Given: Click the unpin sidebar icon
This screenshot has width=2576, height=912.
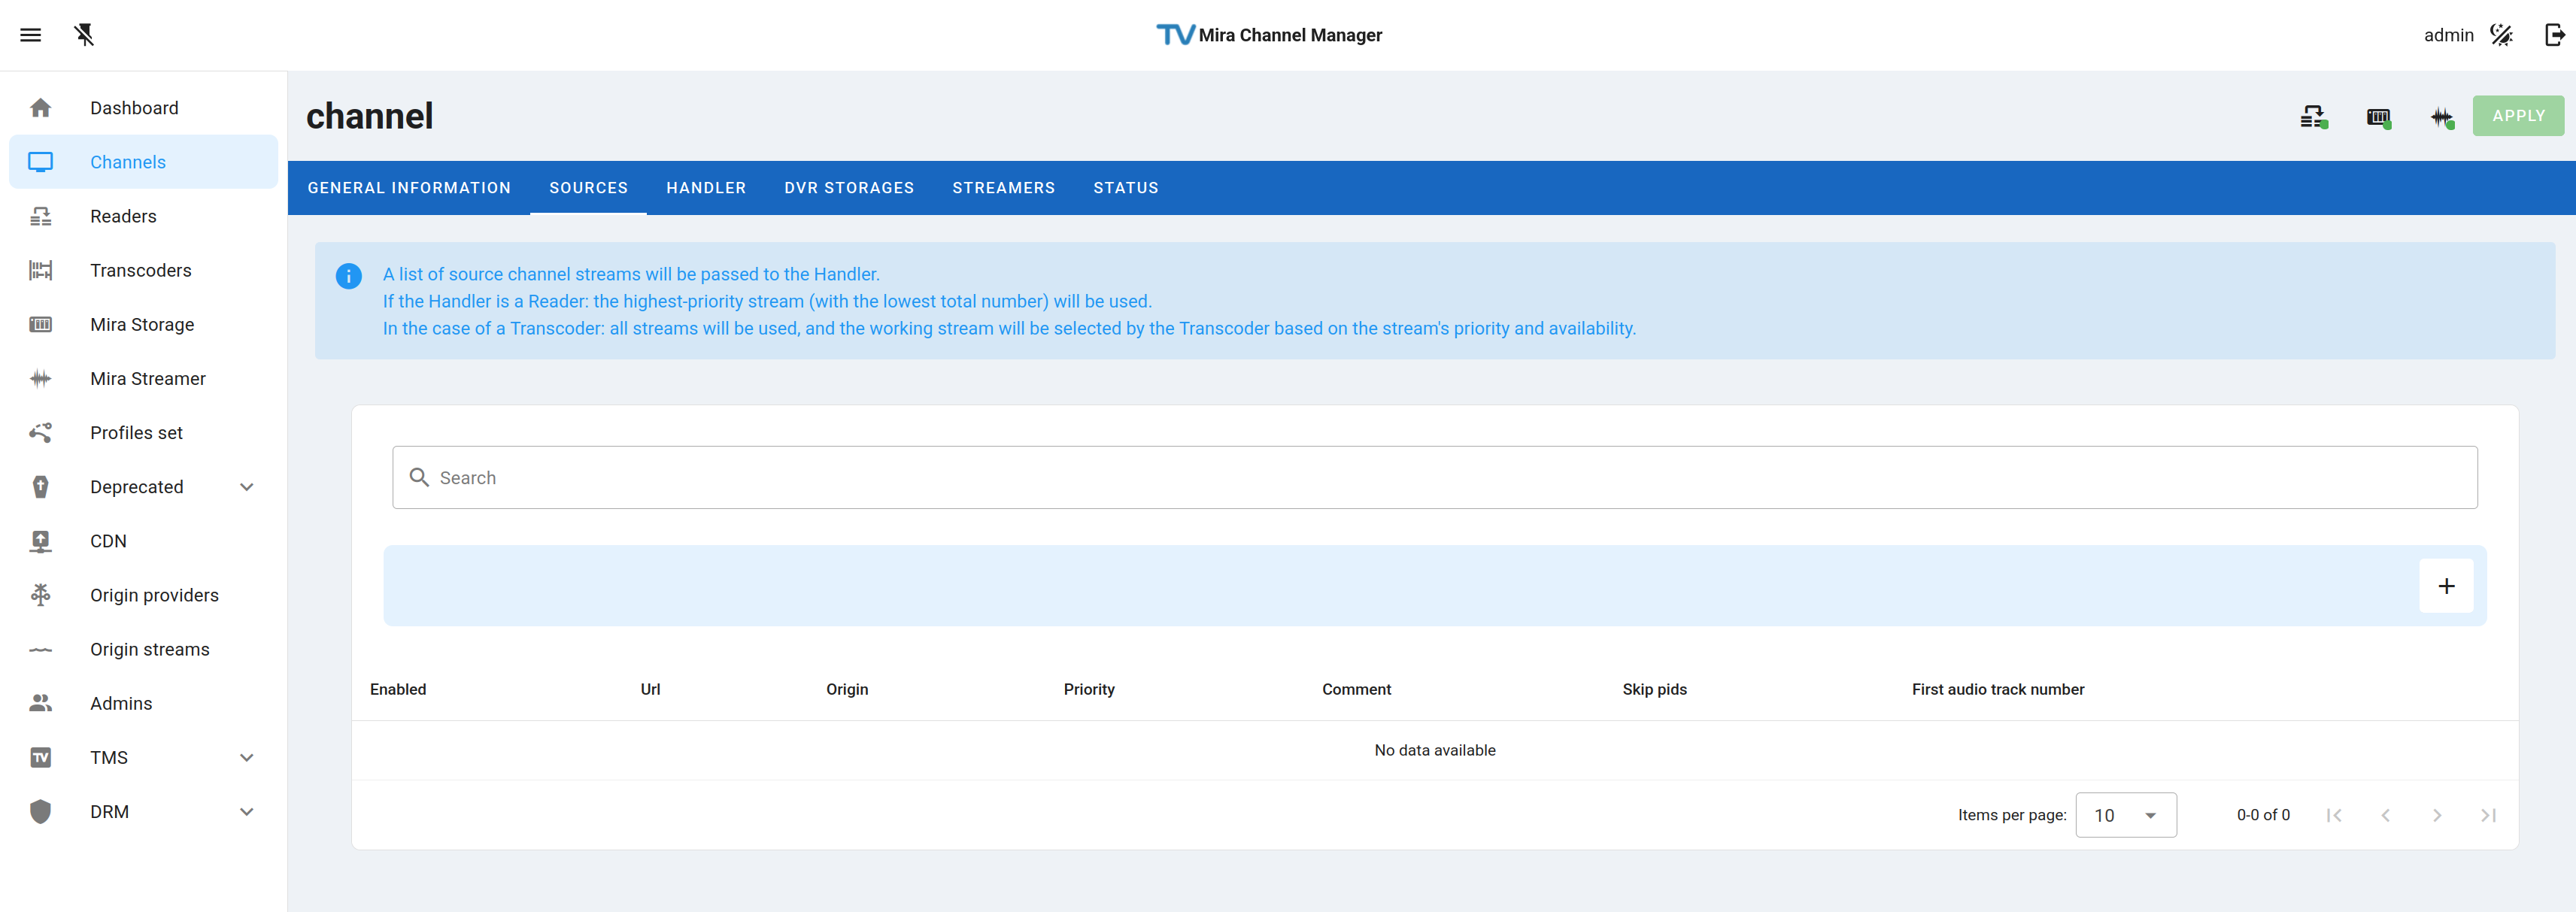Looking at the screenshot, I should tap(84, 35).
